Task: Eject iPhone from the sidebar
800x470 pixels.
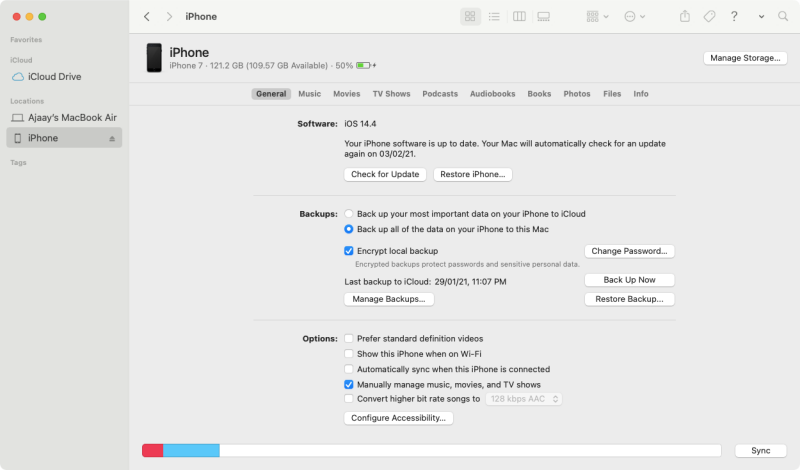Action: click(112, 138)
